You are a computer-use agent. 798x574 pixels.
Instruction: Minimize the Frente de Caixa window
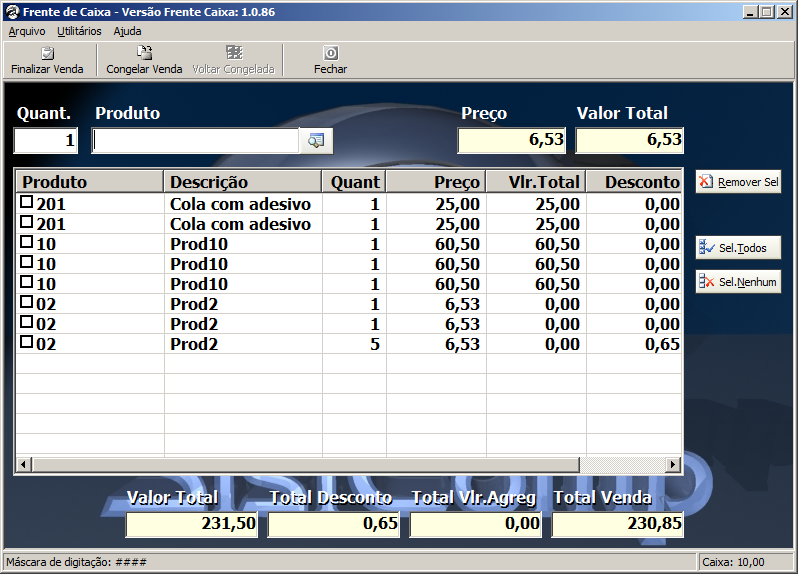750,12
